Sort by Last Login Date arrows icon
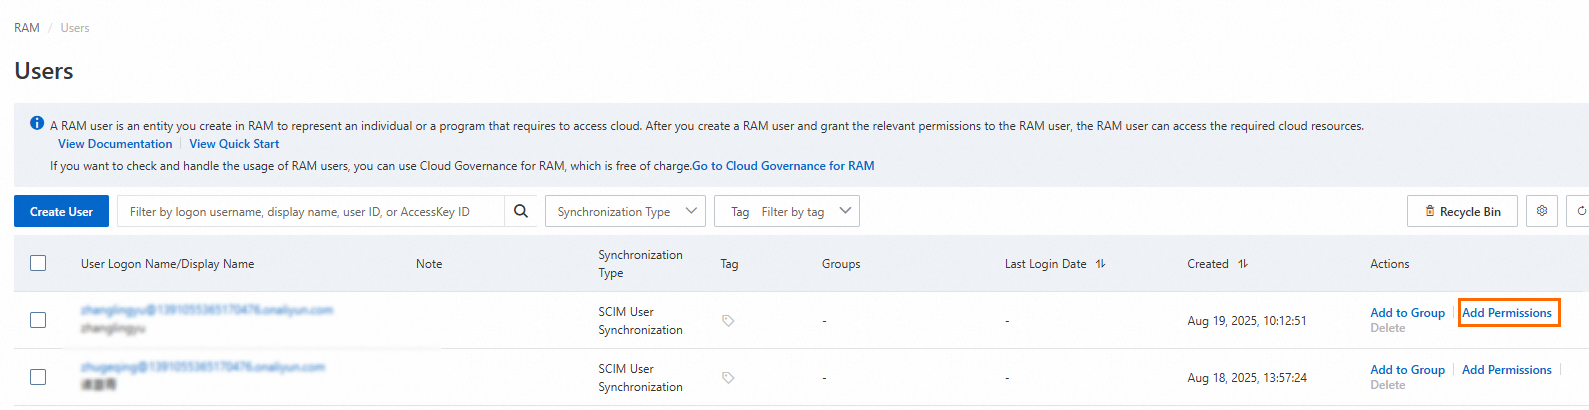Image resolution: width=1589 pixels, height=410 pixels. [x=1100, y=264]
